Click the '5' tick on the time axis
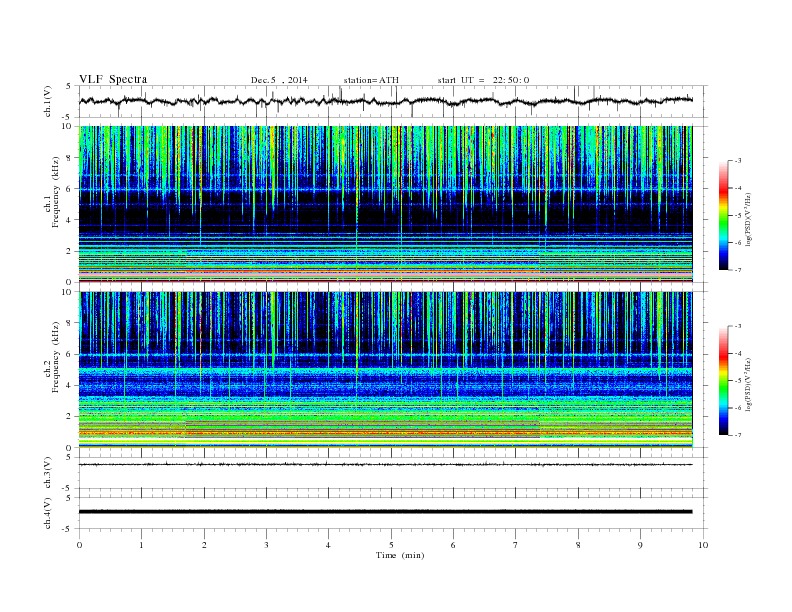The image size is (792, 612). (x=391, y=545)
